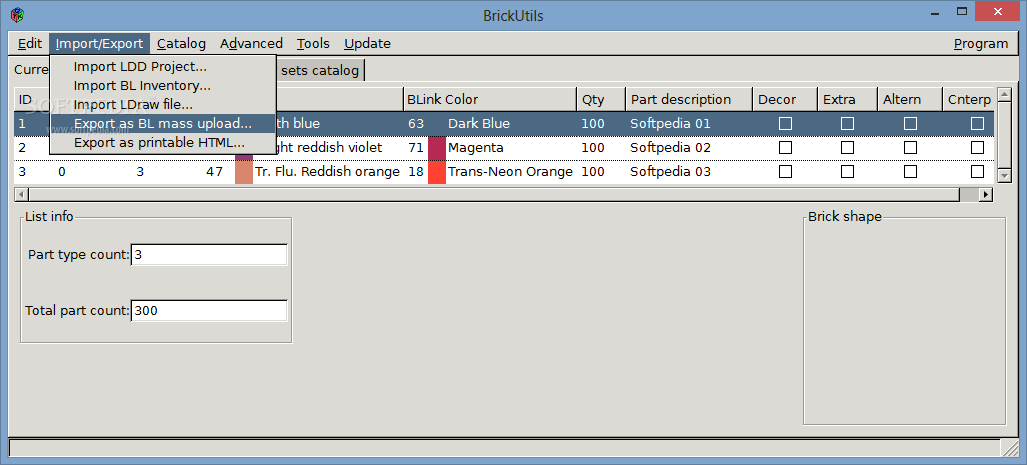
Task: Toggle Cnterp checkbox for Softpedia 01
Action: pos(977,123)
